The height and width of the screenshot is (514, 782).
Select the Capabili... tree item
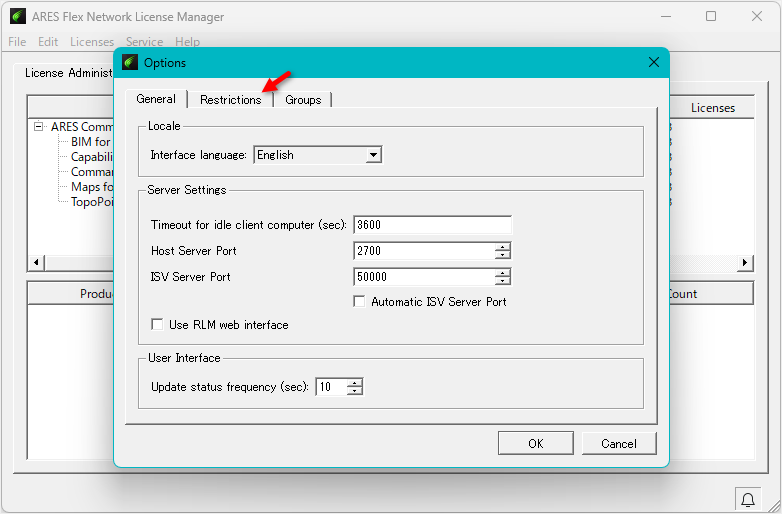92,157
